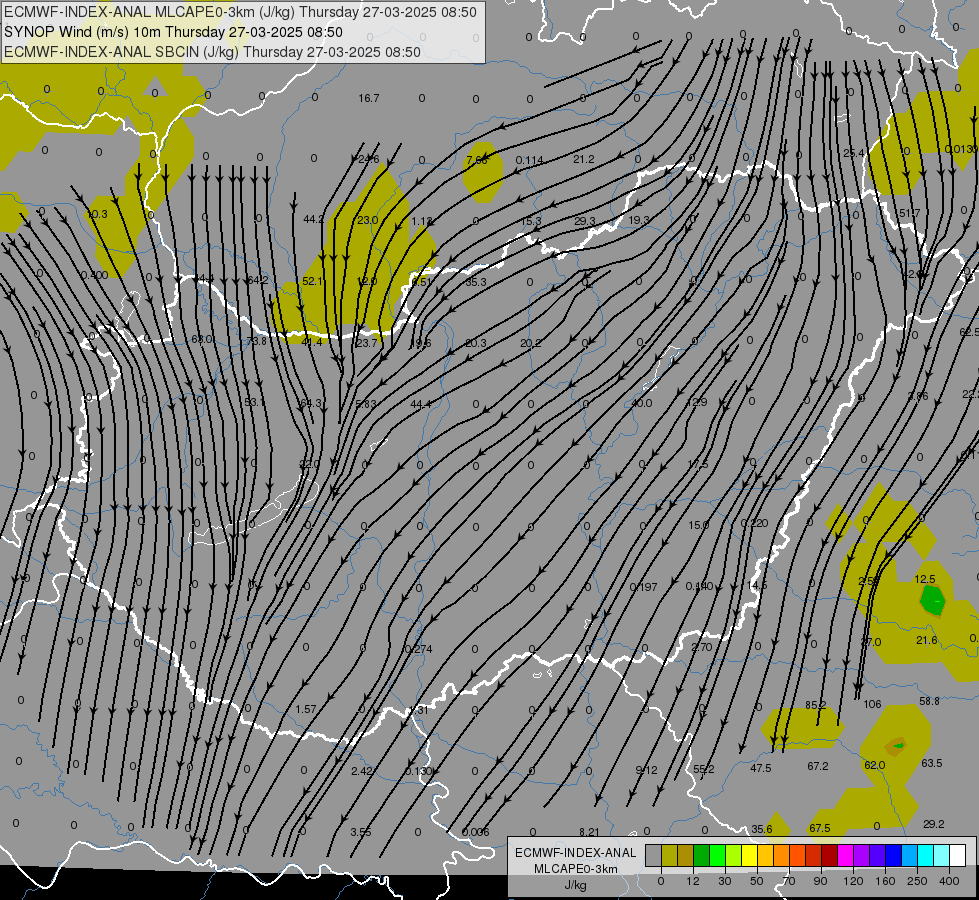Image resolution: width=979 pixels, height=900 pixels.
Task: Click the white legend swatch at far right
Action: [x=958, y=855]
